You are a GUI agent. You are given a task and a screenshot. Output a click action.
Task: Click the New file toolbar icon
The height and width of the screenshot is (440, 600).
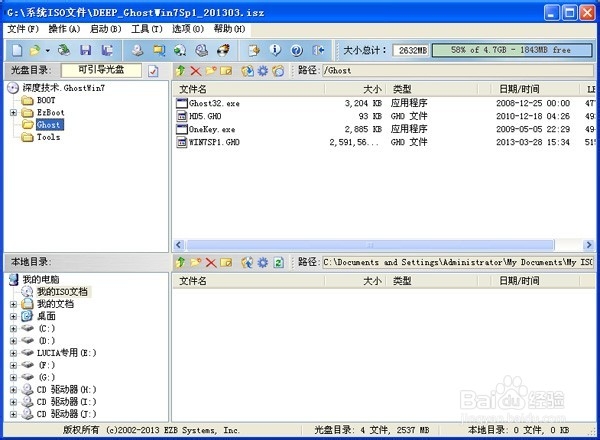[17, 50]
